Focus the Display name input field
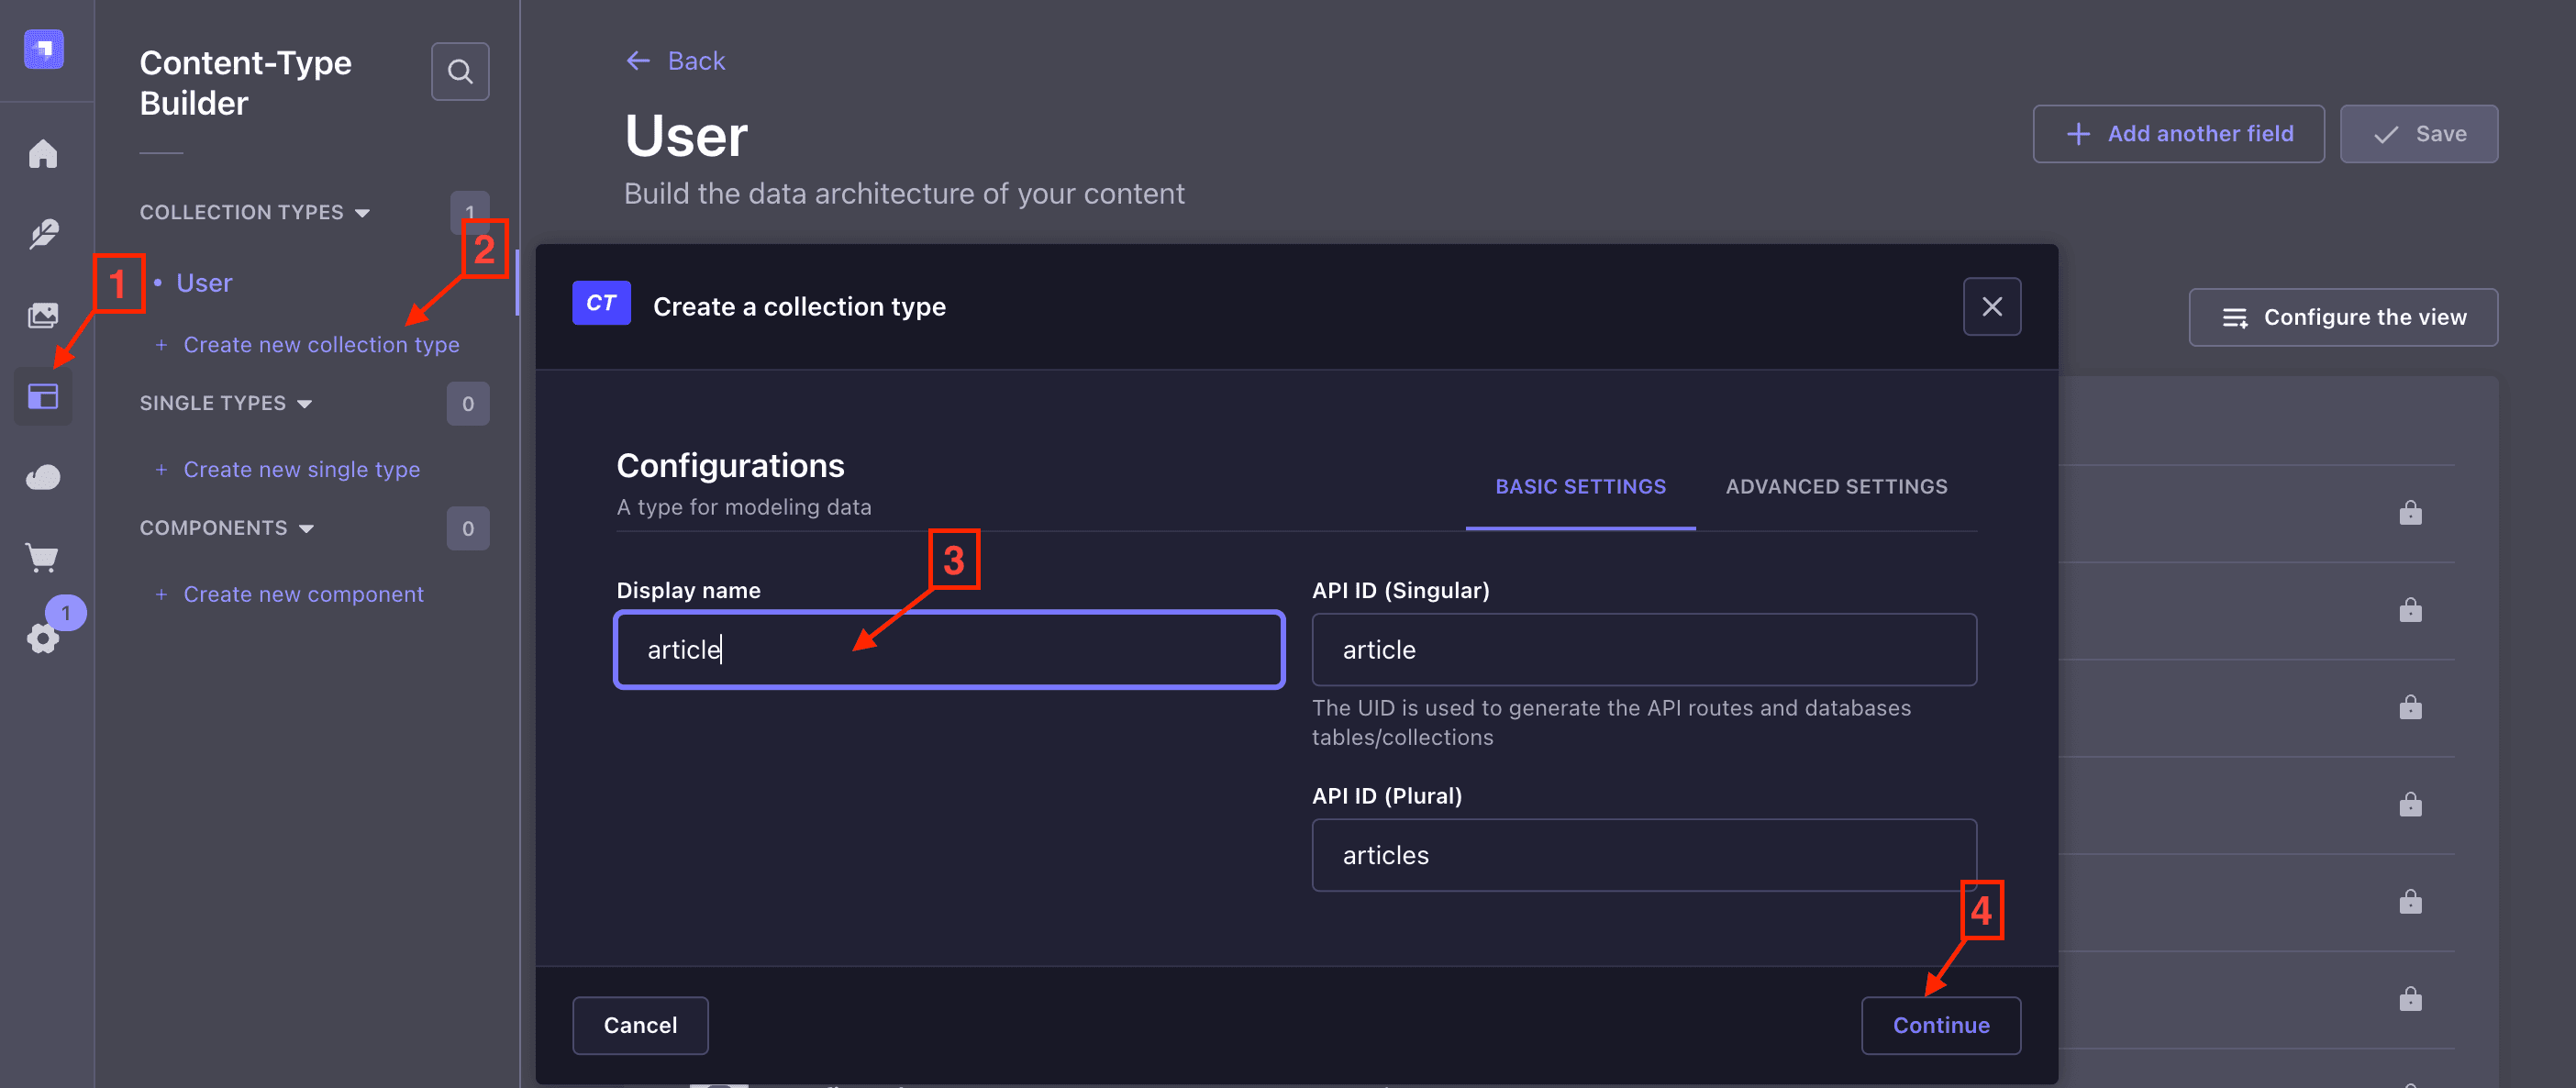The width and height of the screenshot is (2576, 1088). (949, 650)
